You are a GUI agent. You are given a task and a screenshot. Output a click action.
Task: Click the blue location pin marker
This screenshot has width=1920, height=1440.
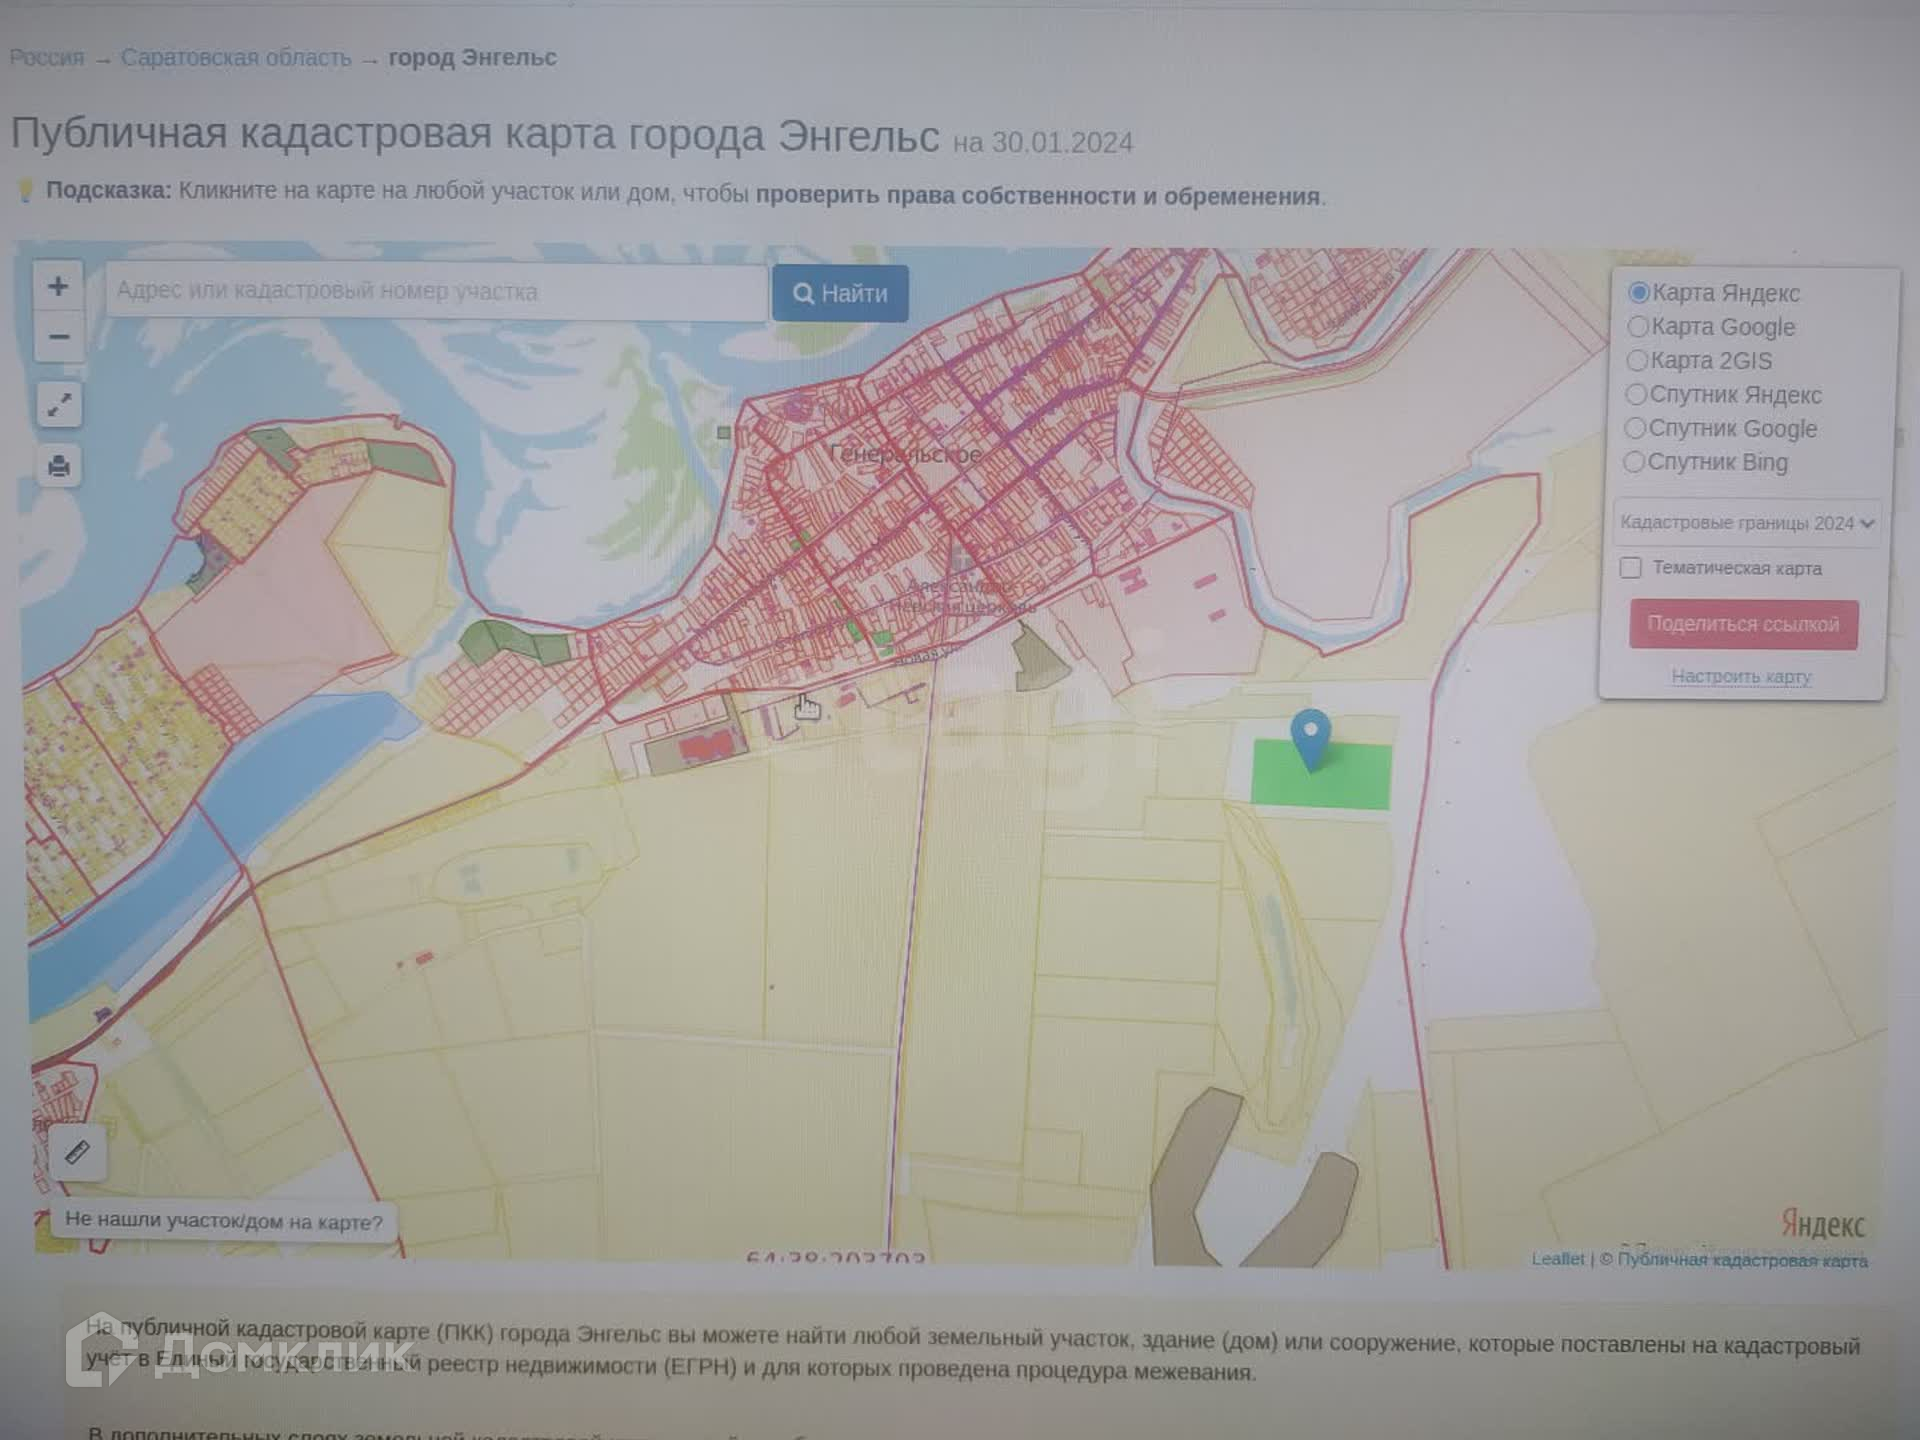point(1310,735)
